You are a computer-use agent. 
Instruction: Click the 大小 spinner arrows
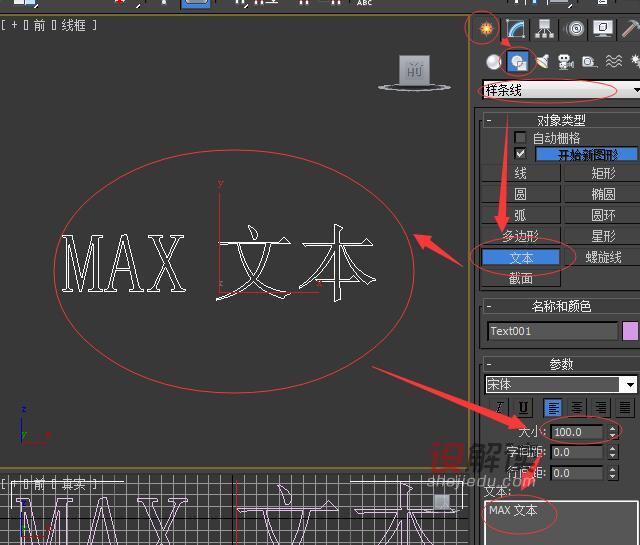pyautogui.click(x=613, y=432)
